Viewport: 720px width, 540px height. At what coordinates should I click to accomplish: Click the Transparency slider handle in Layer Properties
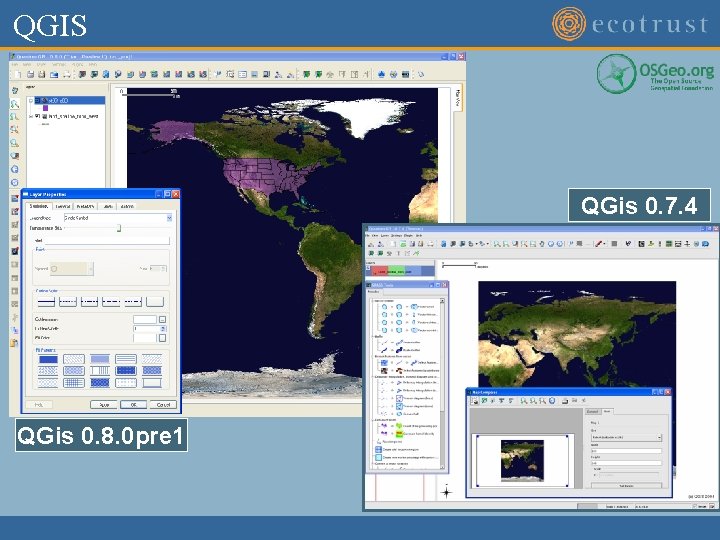coord(119,228)
